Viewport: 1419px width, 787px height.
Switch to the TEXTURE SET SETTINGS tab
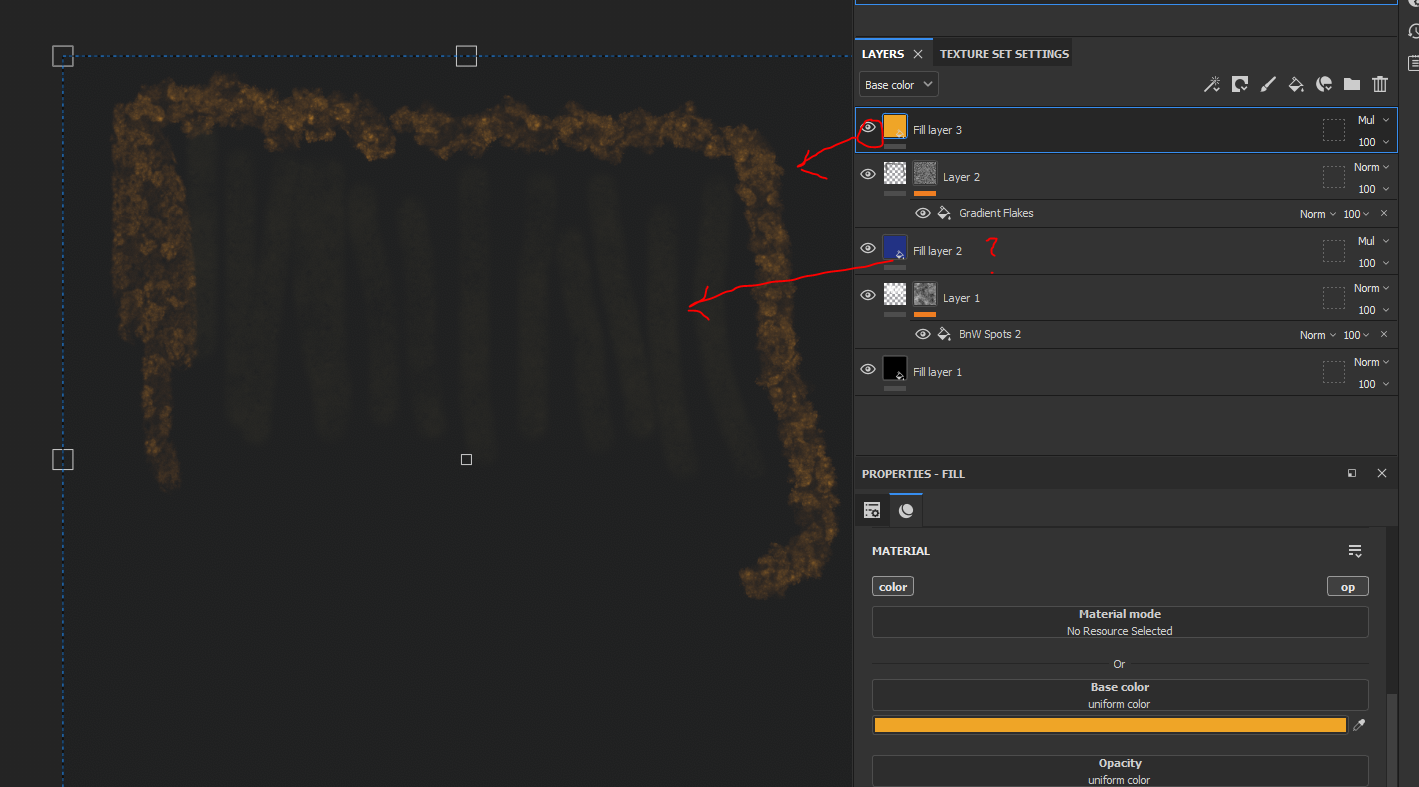point(1003,53)
